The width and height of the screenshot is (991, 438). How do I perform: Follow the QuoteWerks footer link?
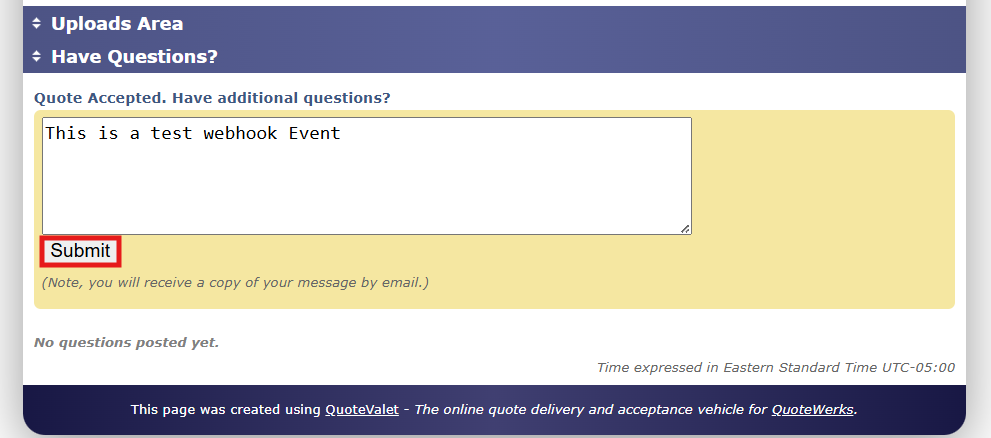coord(812,409)
